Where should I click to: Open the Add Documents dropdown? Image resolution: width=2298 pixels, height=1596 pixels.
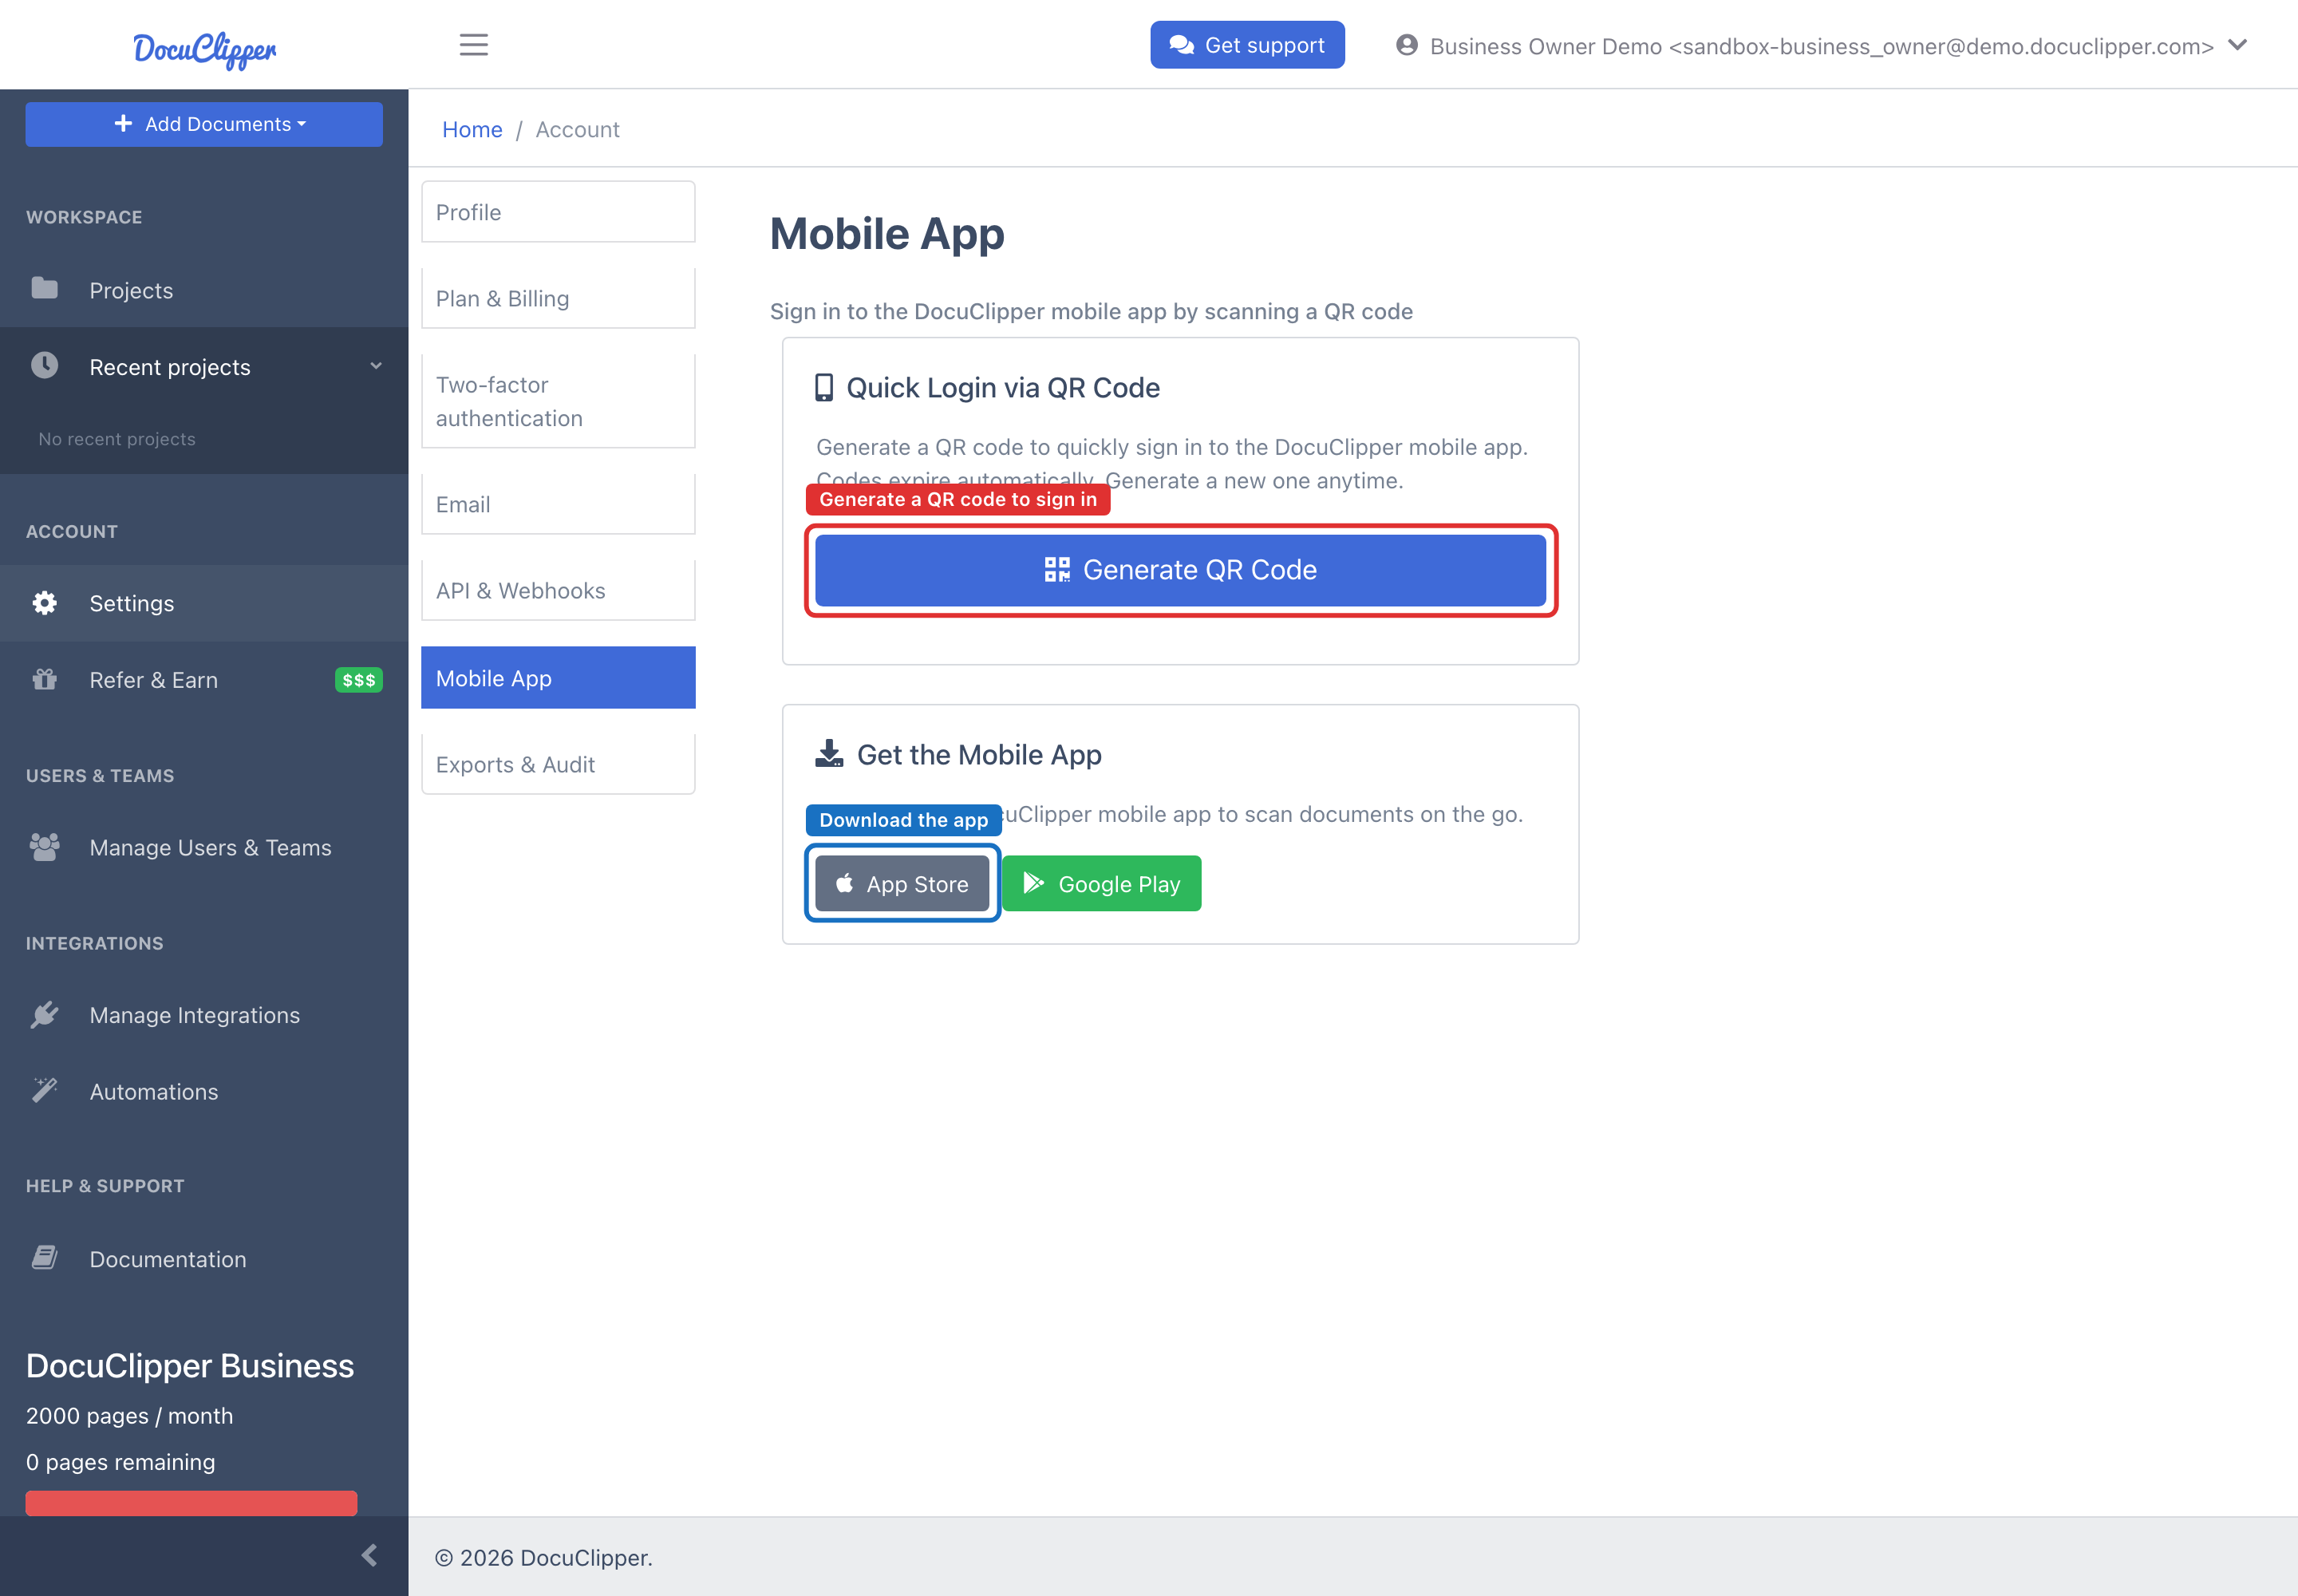point(204,124)
